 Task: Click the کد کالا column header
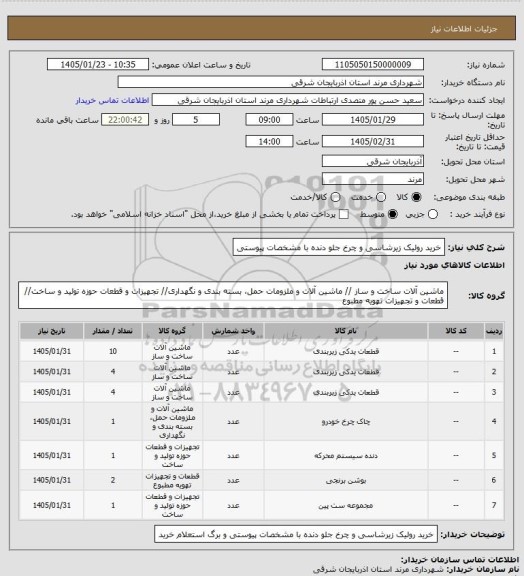click(x=456, y=331)
